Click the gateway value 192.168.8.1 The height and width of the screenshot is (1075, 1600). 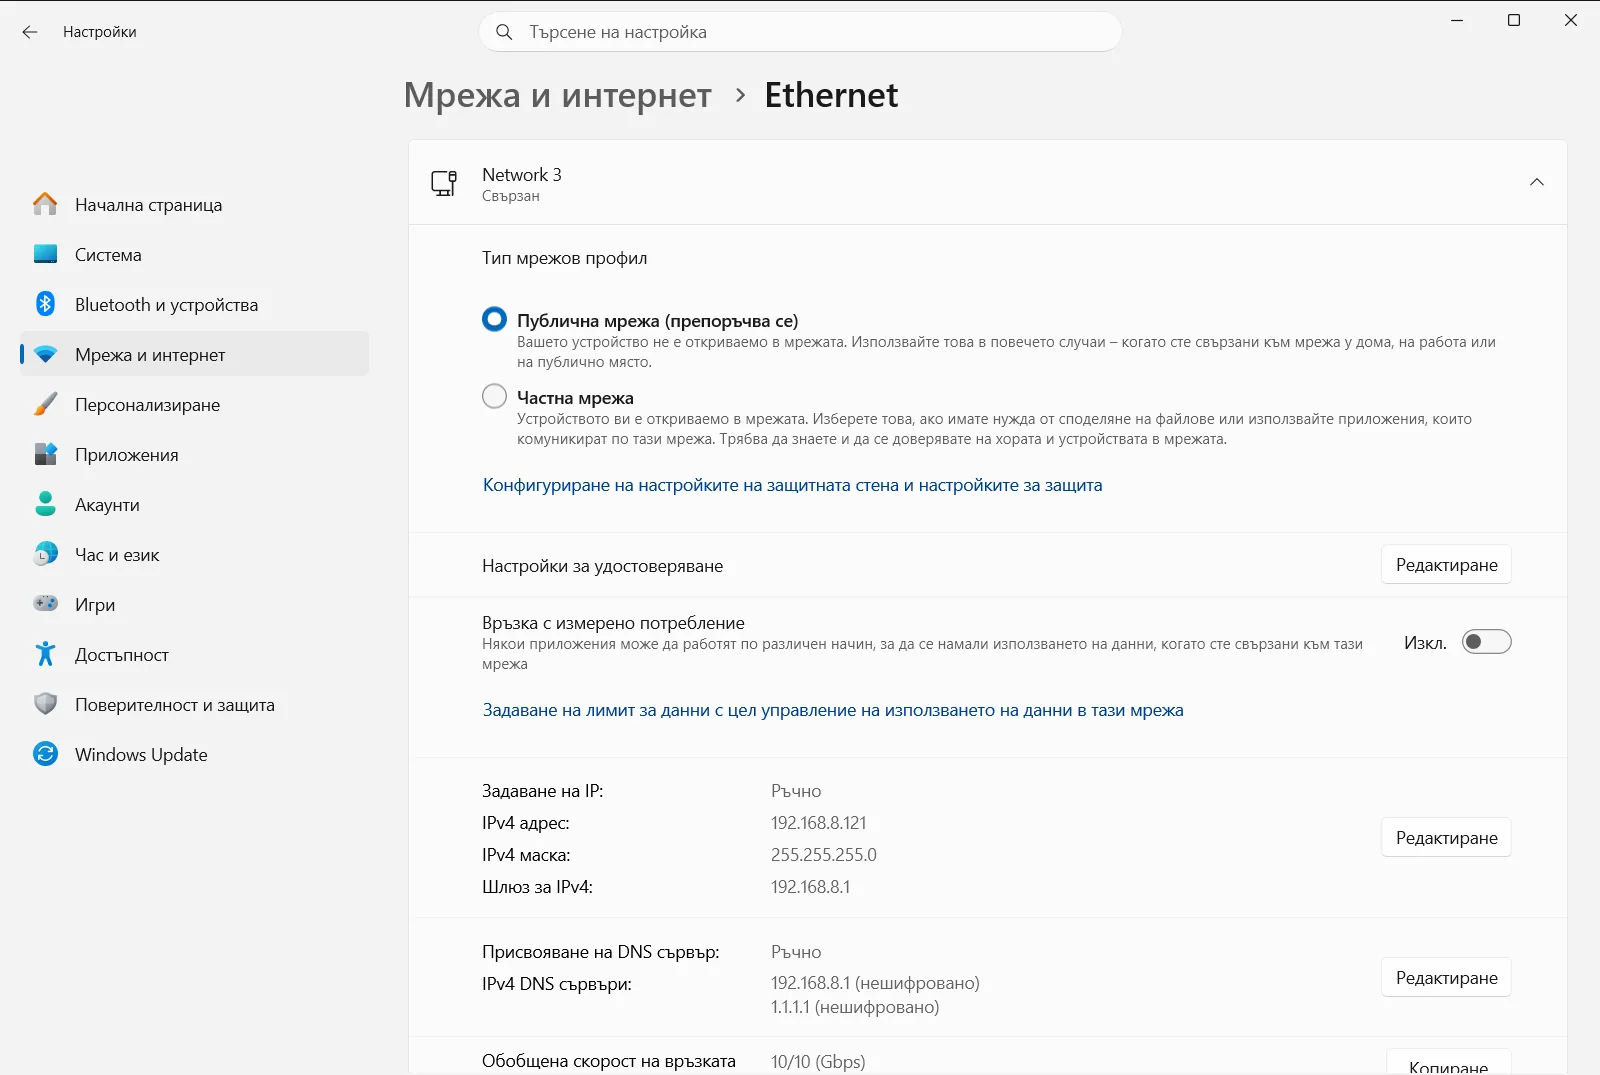click(810, 887)
